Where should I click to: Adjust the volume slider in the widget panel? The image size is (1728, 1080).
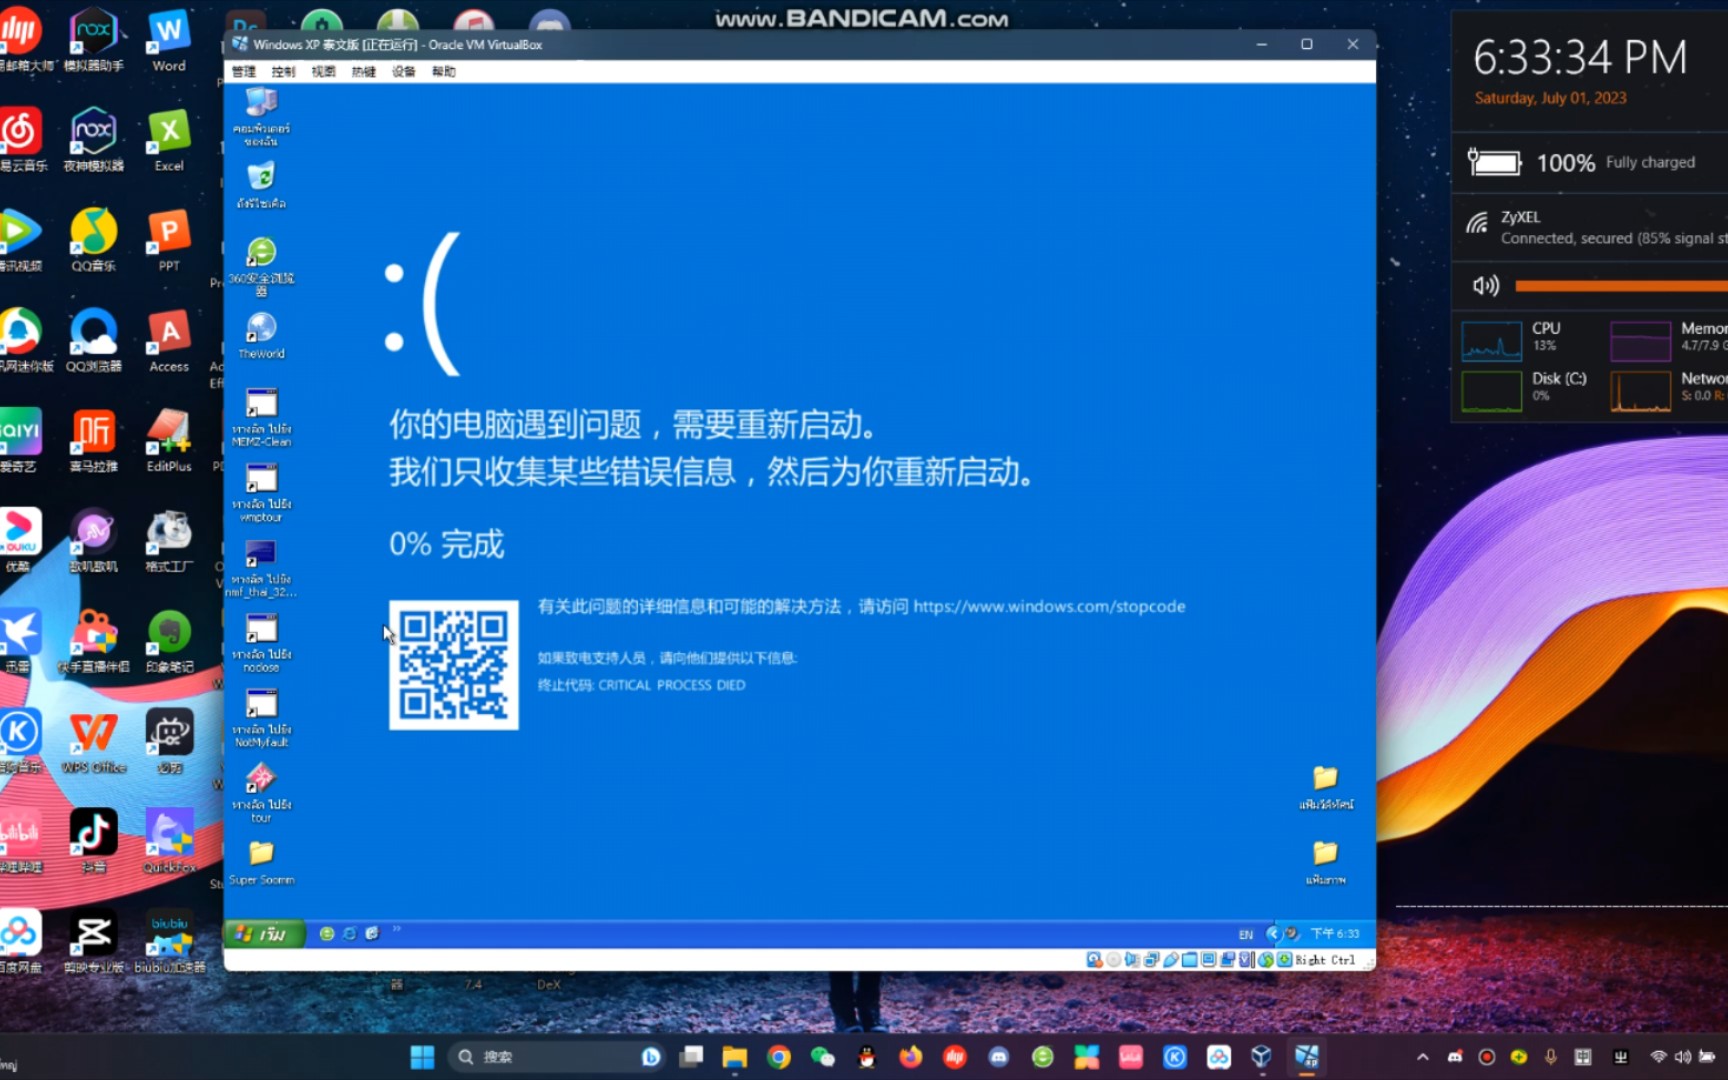[1621, 286]
